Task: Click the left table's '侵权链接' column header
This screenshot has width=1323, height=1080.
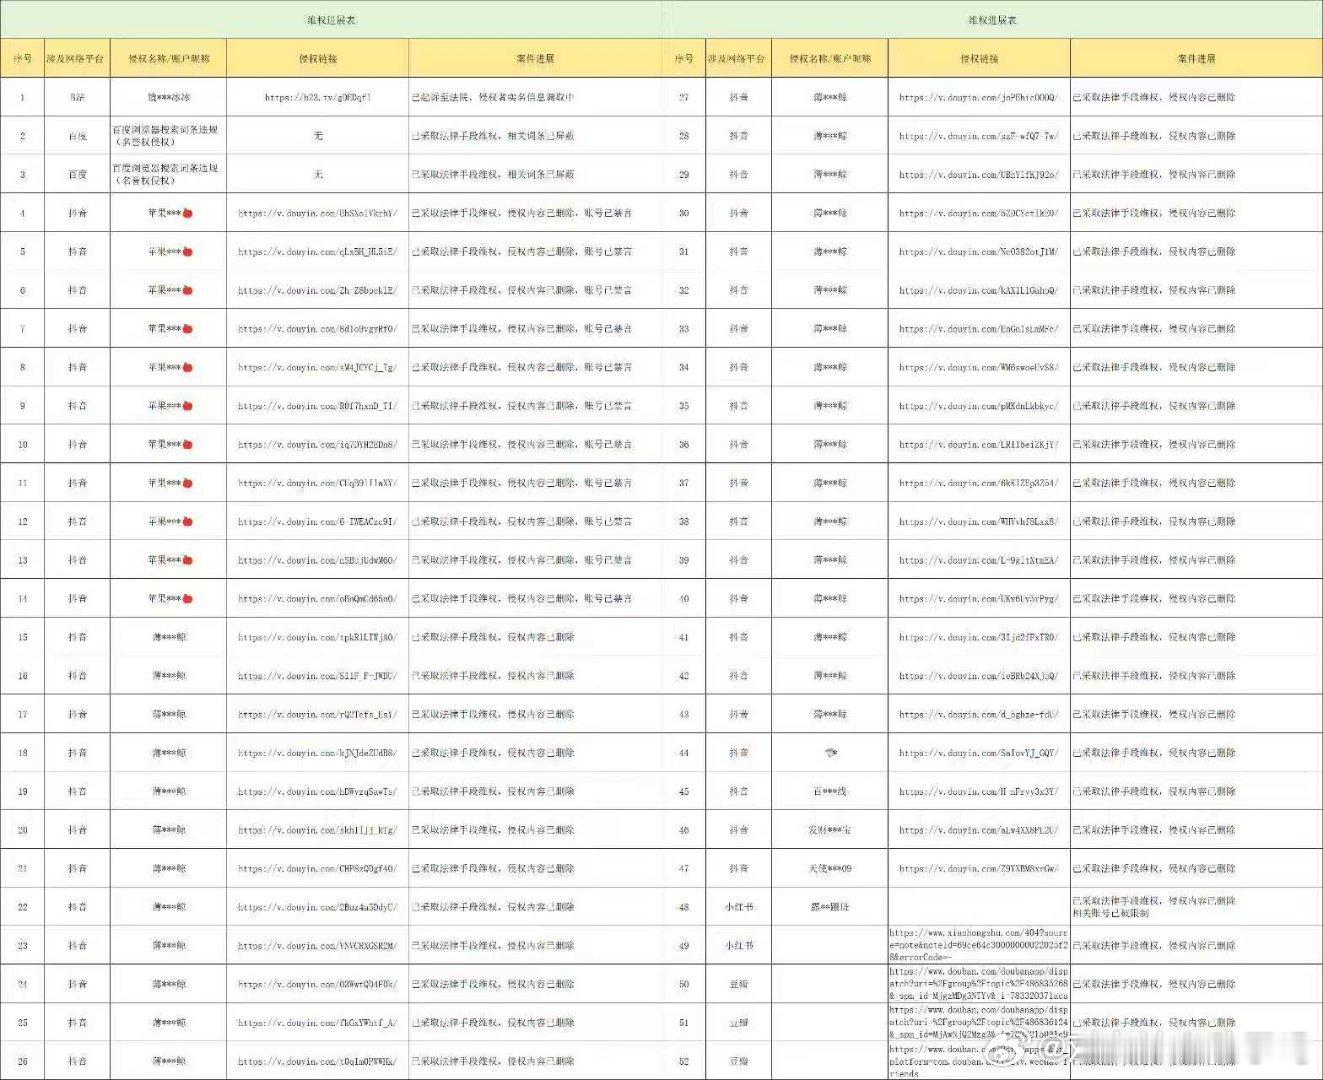Action: pos(317,58)
